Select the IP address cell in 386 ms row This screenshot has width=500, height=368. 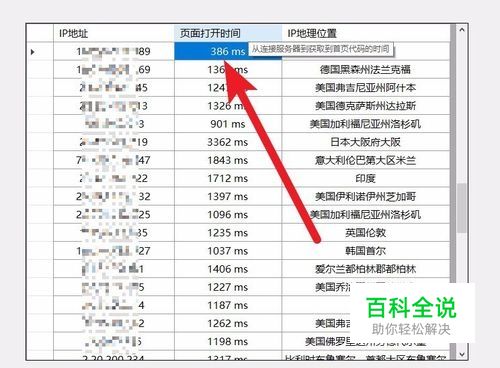[x=114, y=51]
